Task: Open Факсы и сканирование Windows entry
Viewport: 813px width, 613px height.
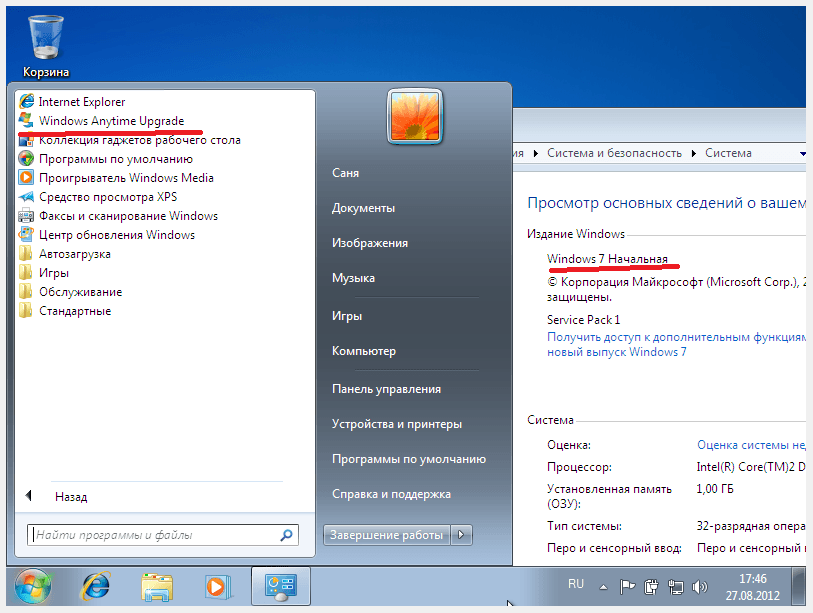Action: (129, 216)
